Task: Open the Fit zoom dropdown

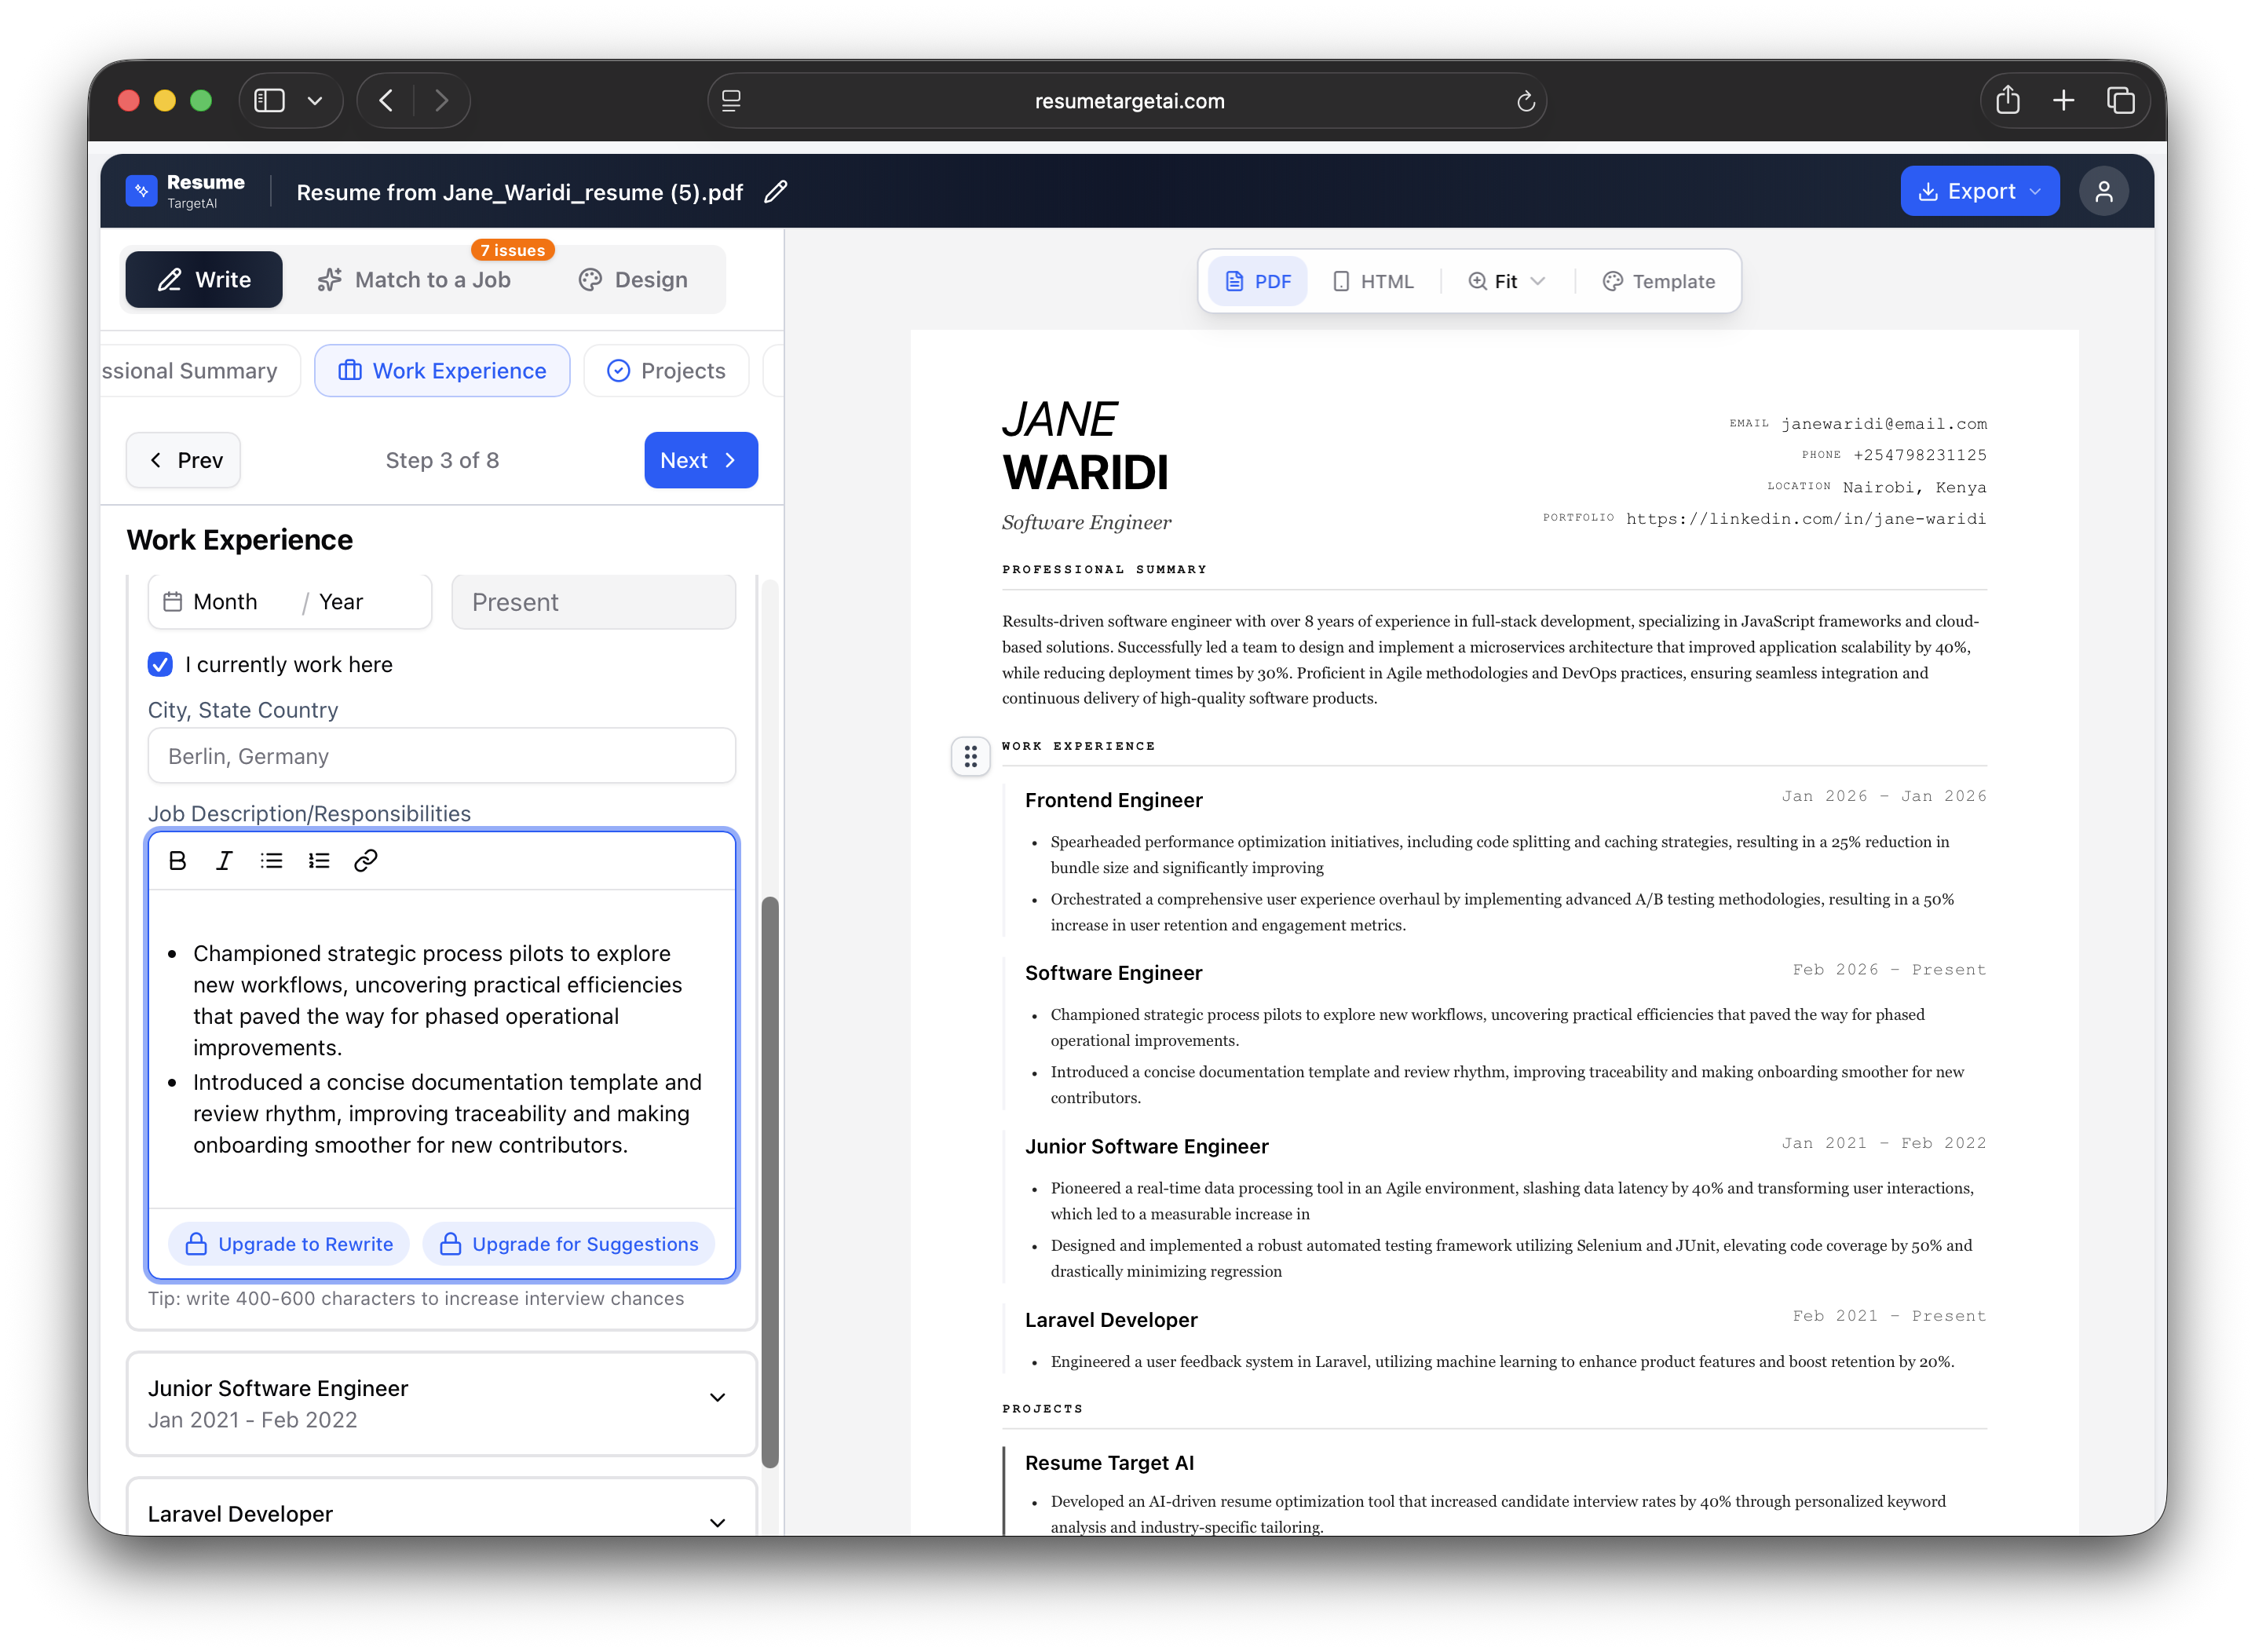Action: pyautogui.click(x=1506, y=282)
